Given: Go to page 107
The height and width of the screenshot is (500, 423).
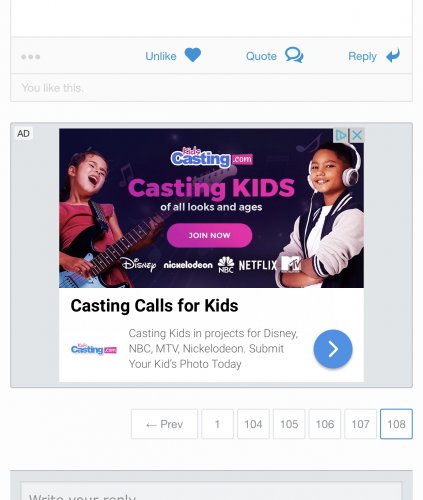Looking at the screenshot, I should (x=360, y=424).
